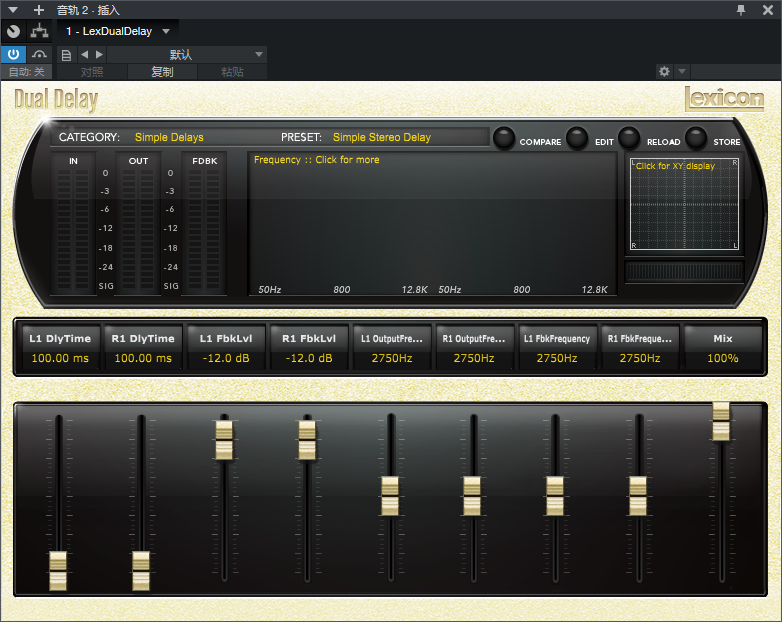
Task: Click the Dual Delay title logo
Action: [x=56, y=99]
